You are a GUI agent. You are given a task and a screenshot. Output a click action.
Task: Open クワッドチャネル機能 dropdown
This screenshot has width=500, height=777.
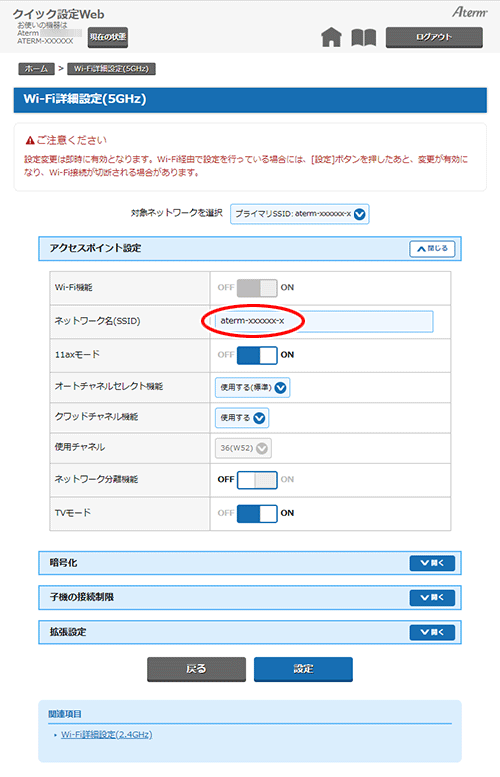[x=242, y=418]
